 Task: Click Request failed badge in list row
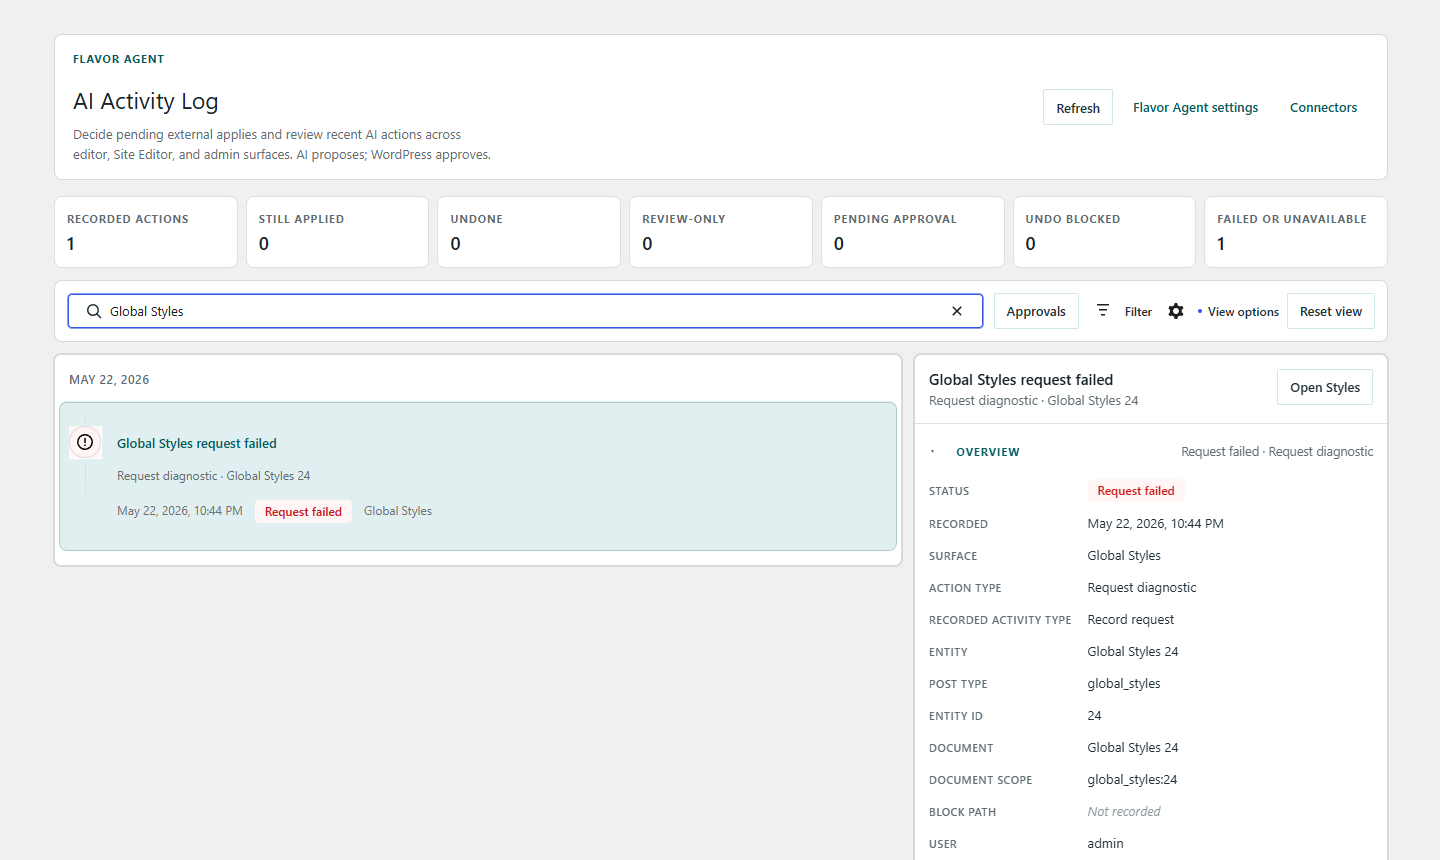tap(303, 511)
